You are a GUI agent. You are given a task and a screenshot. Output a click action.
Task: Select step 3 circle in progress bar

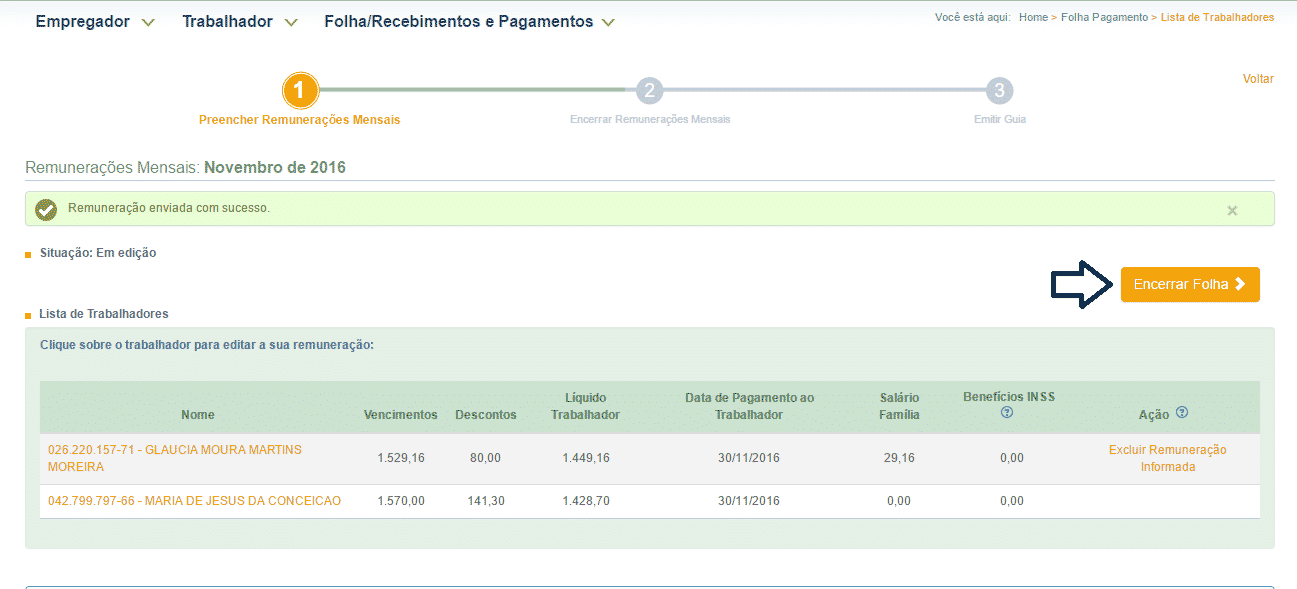[998, 91]
